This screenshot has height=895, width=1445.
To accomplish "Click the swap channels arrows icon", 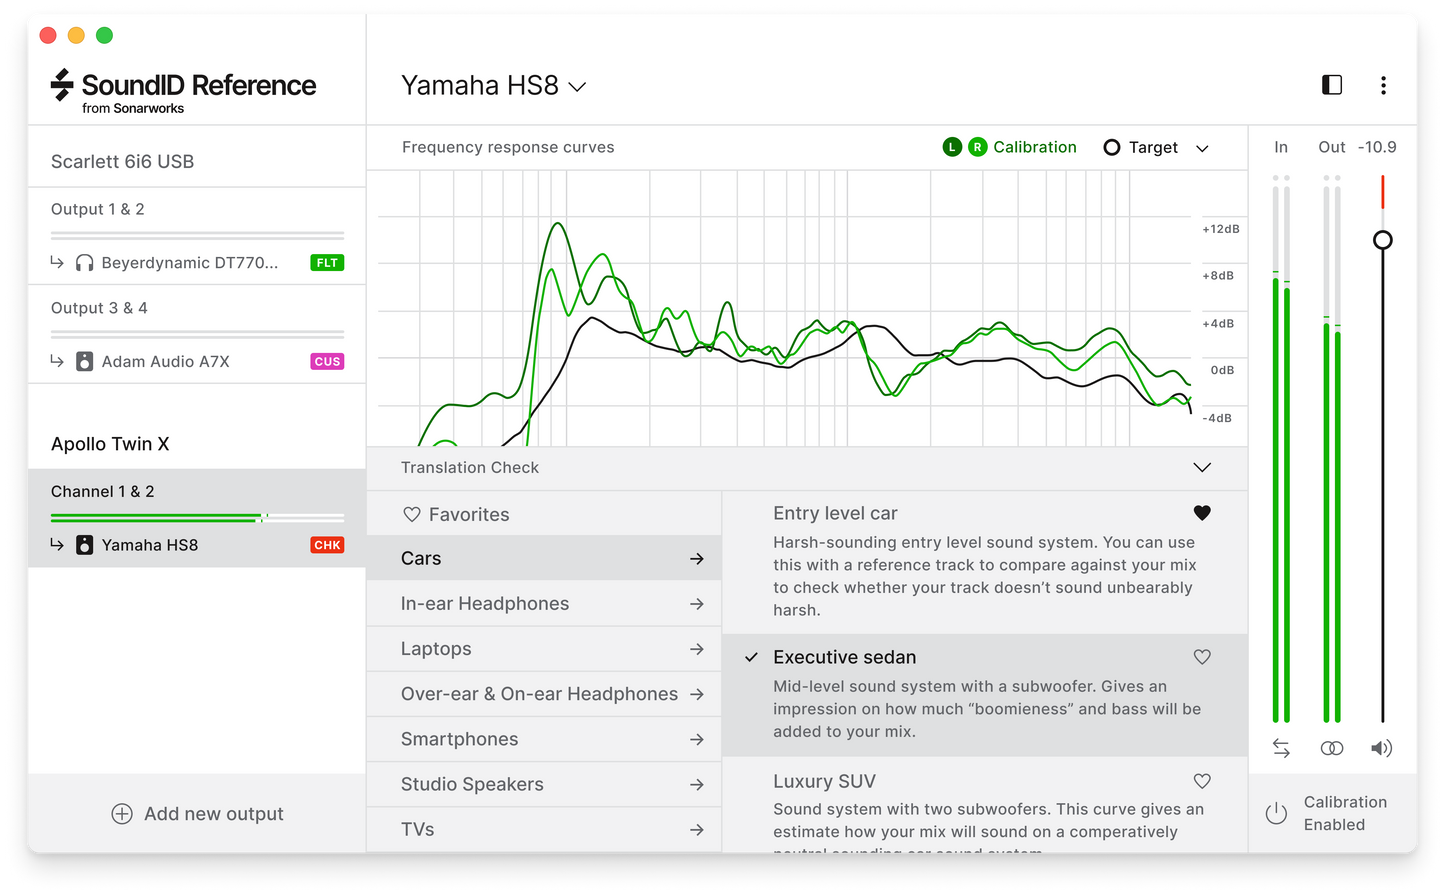I will [1281, 748].
